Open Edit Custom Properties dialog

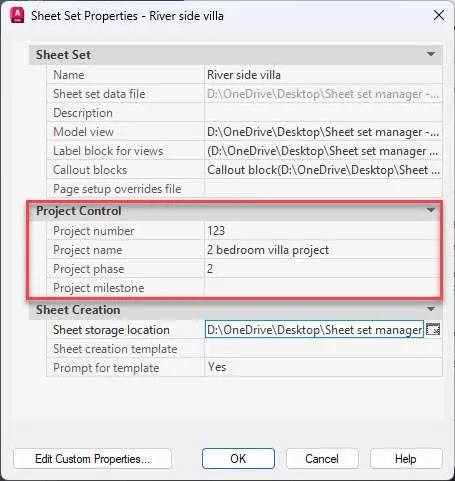tap(93, 459)
